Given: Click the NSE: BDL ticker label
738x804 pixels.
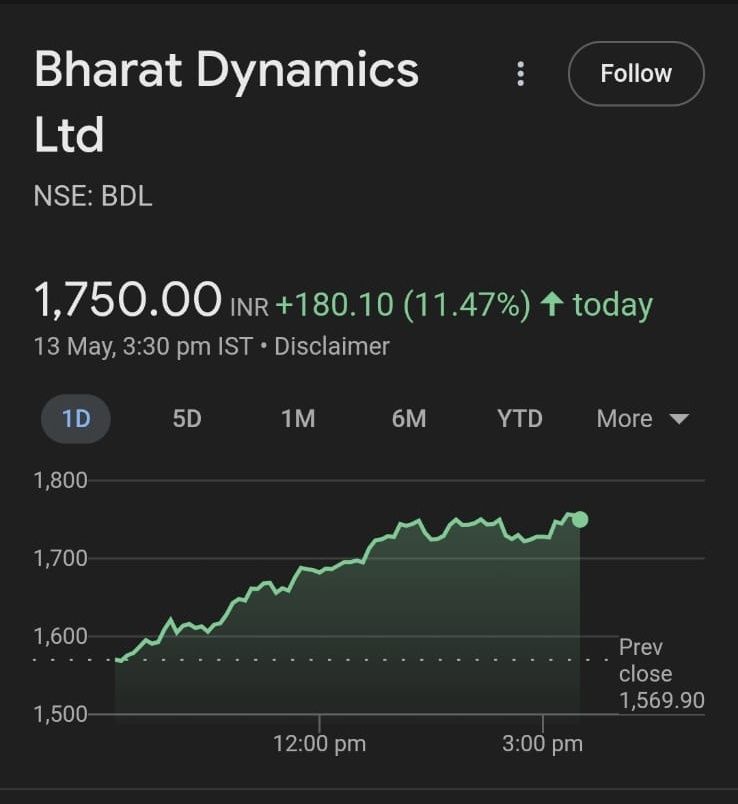Looking at the screenshot, I should (93, 196).
